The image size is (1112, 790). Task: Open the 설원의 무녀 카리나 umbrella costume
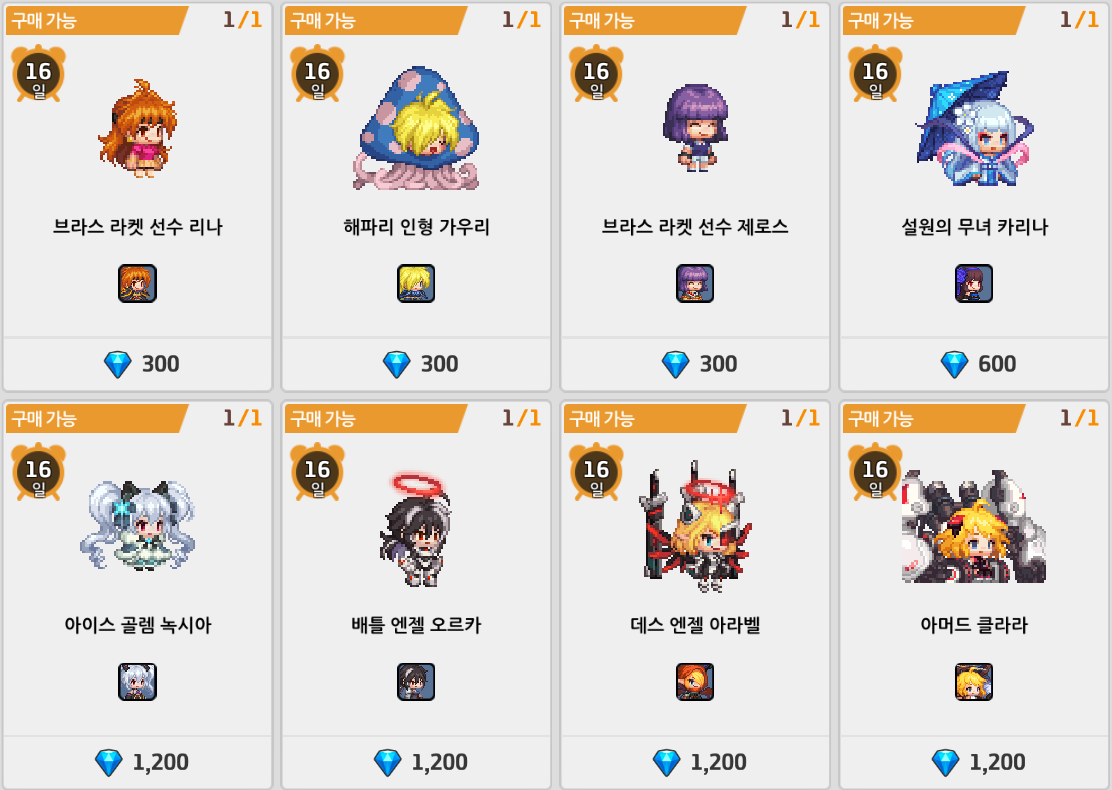(974, 128)
